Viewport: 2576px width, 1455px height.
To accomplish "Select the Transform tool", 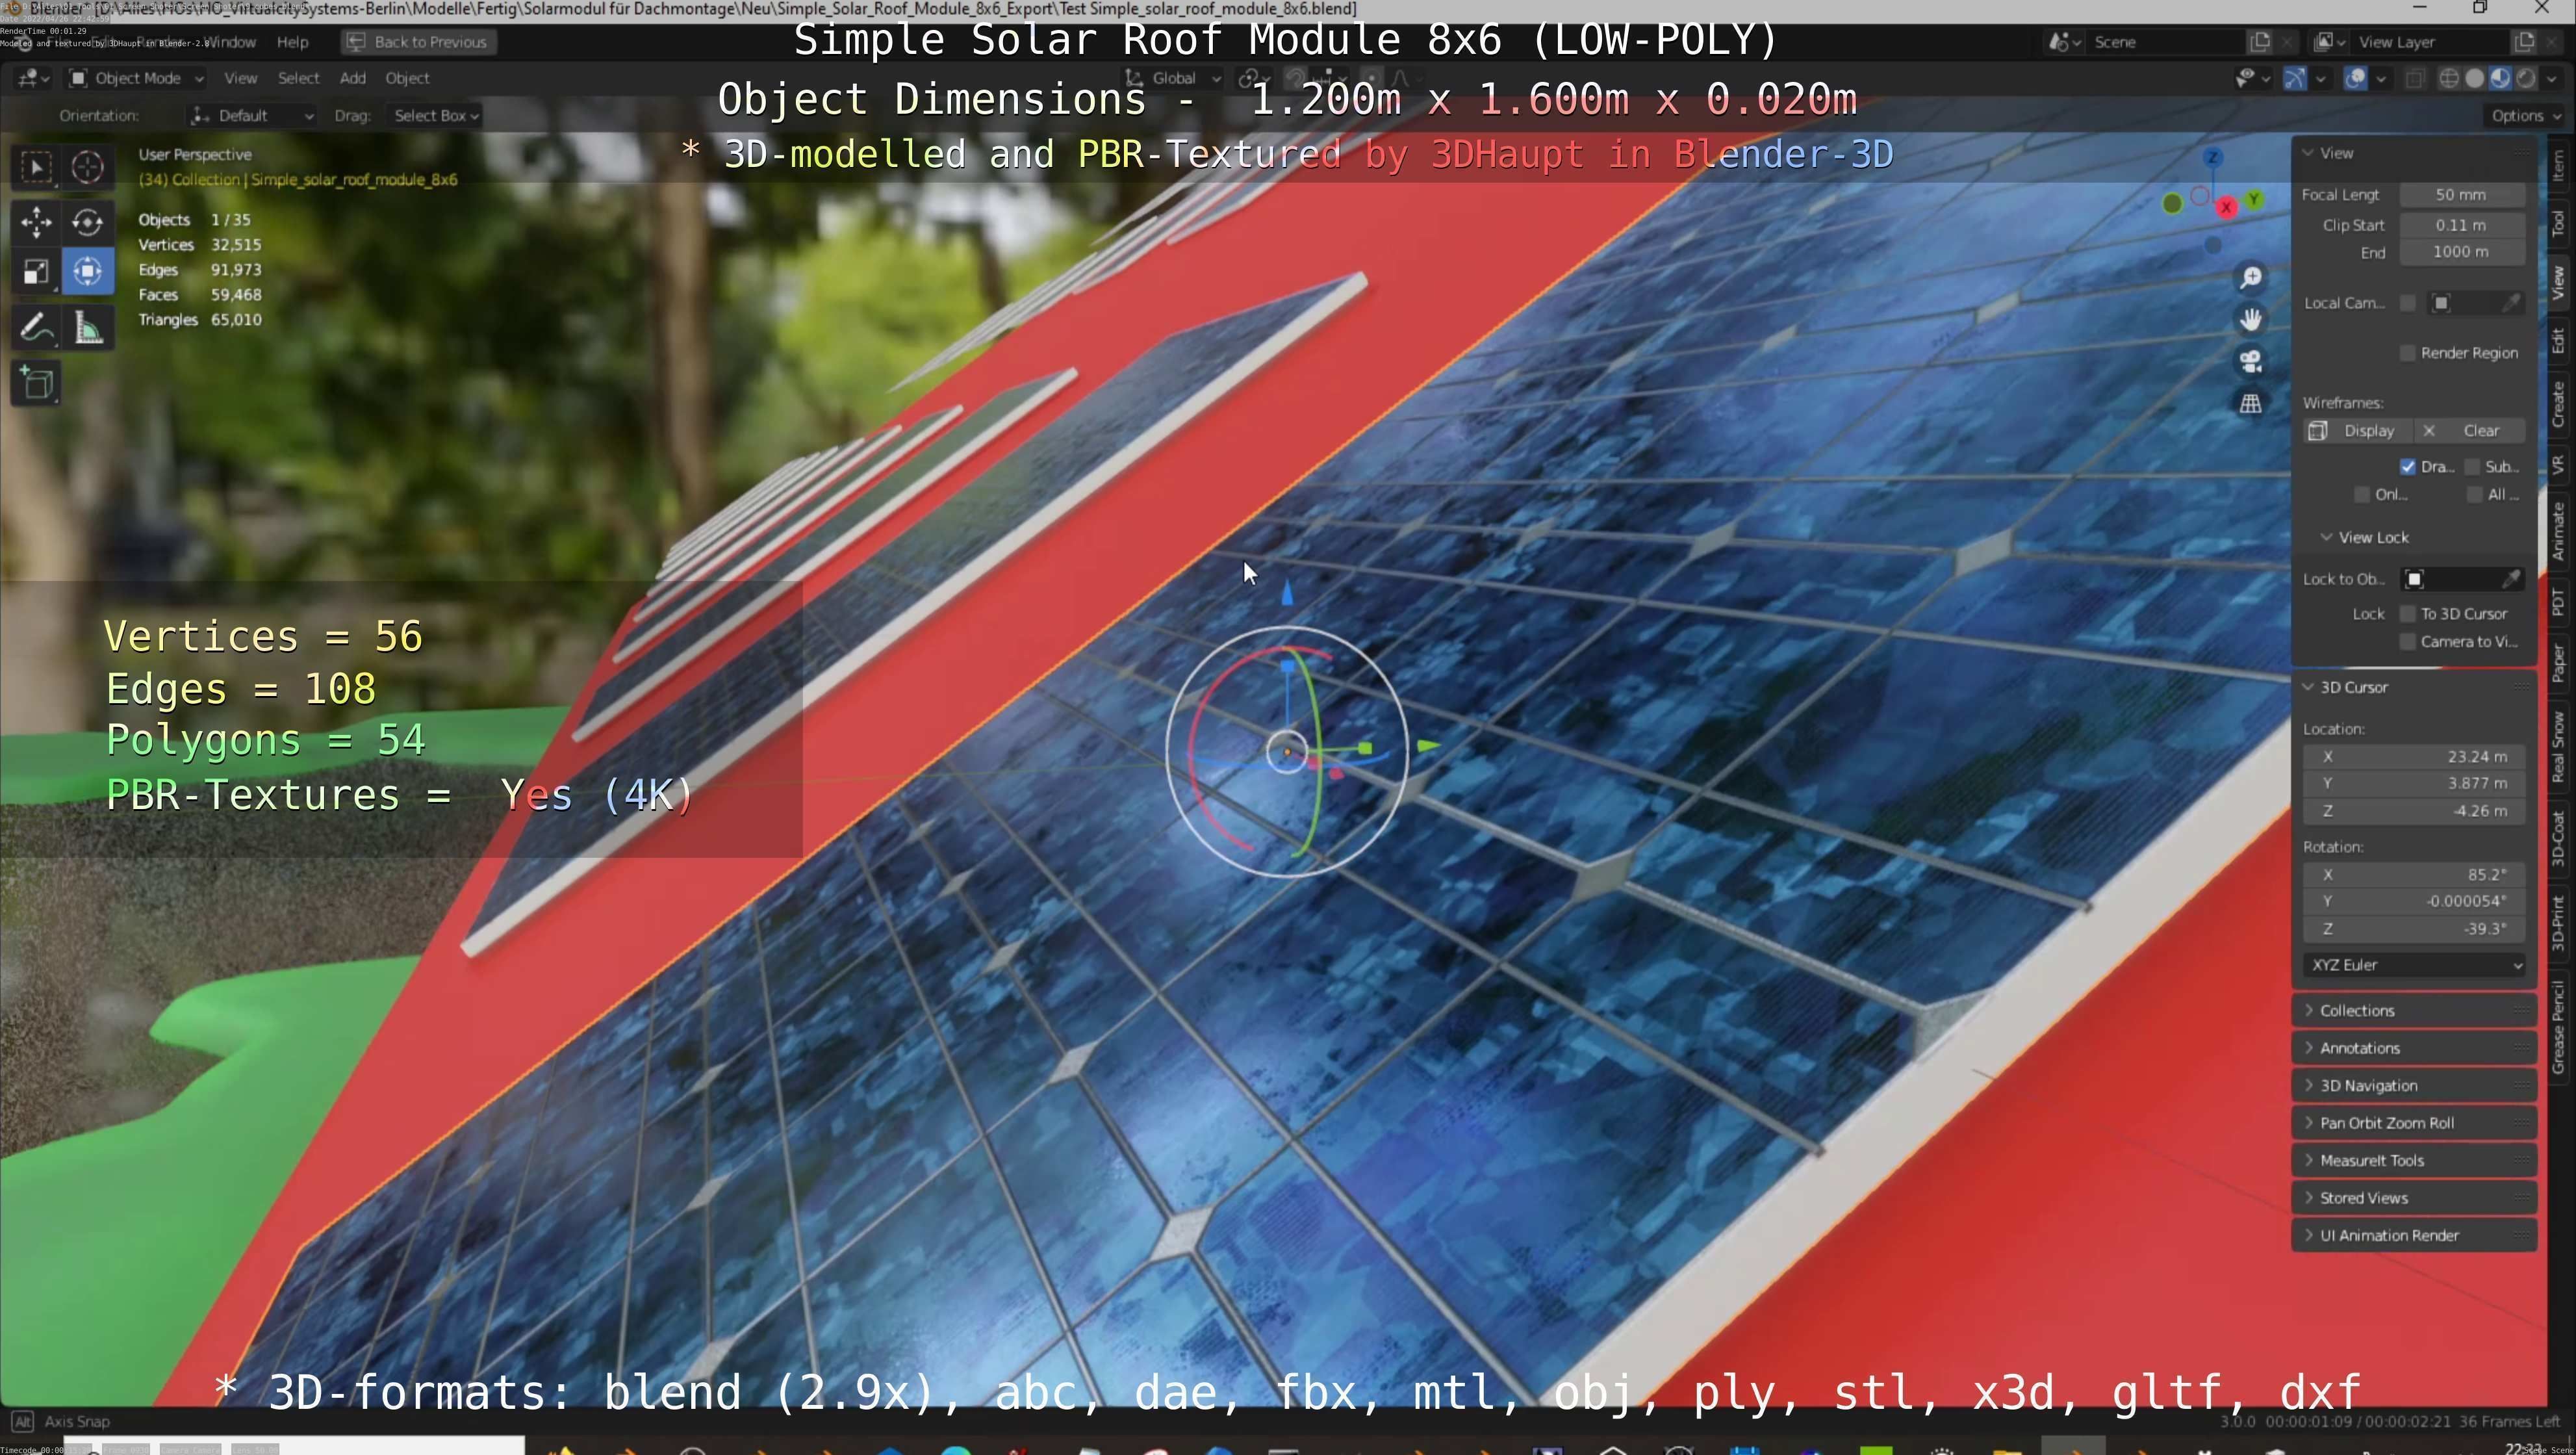I will [x=88, y=272].
